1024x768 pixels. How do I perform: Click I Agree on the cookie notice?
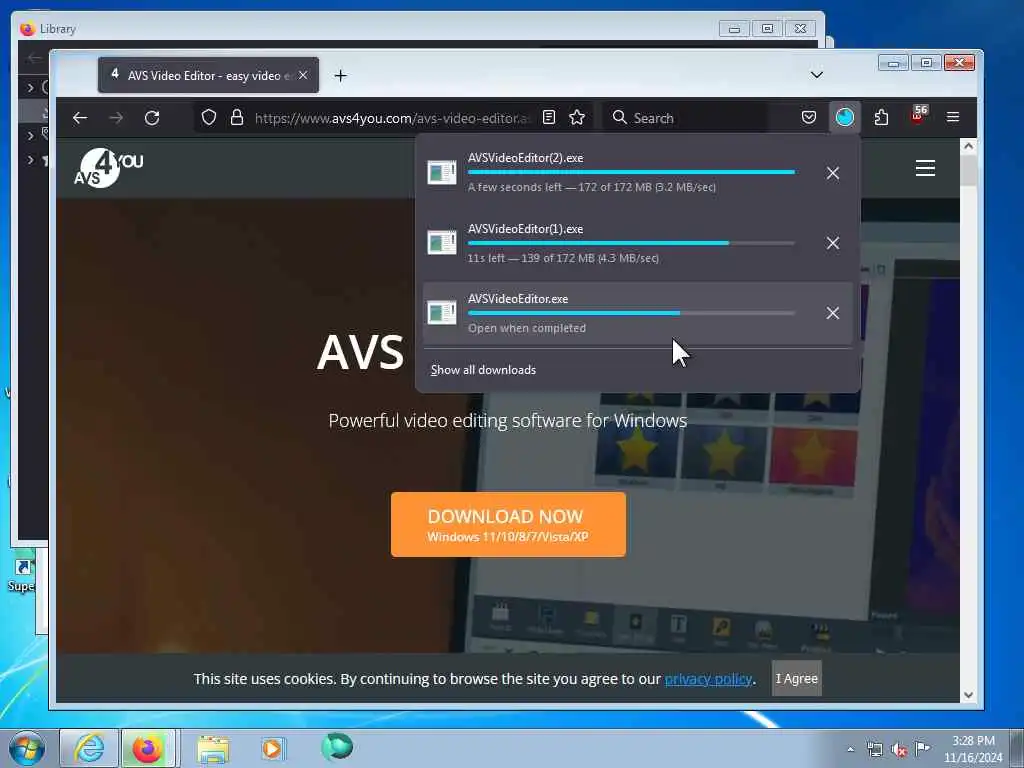point(797,679)
